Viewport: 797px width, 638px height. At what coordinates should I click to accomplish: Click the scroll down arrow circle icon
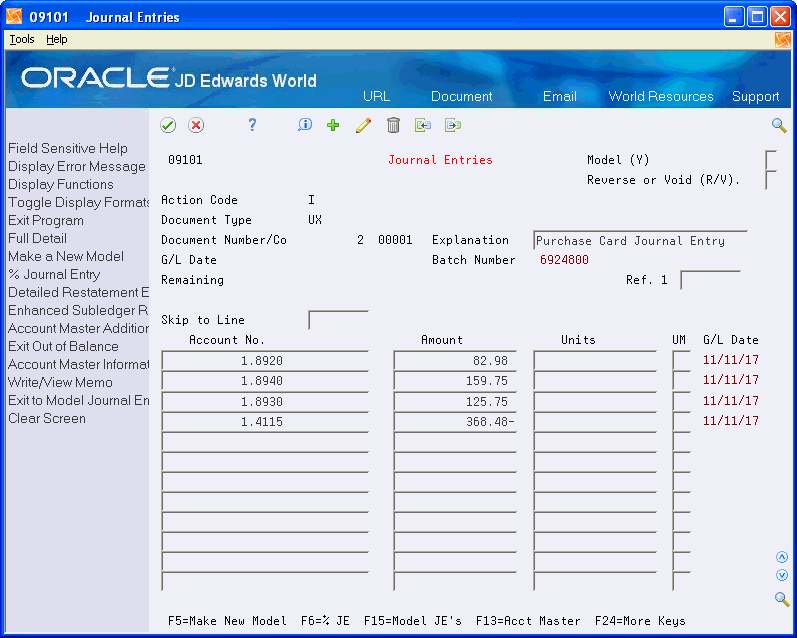click(x=782, y=575)
